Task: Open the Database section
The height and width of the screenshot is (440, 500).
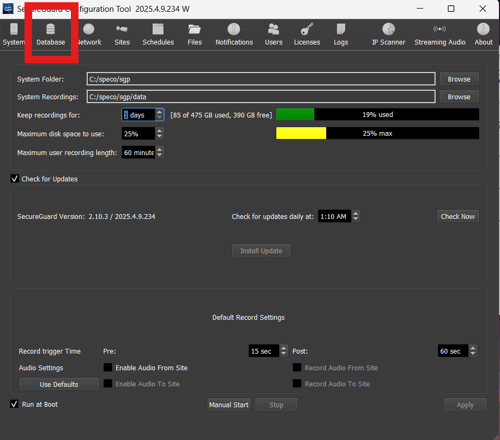Action: click(x=51, y=34)
